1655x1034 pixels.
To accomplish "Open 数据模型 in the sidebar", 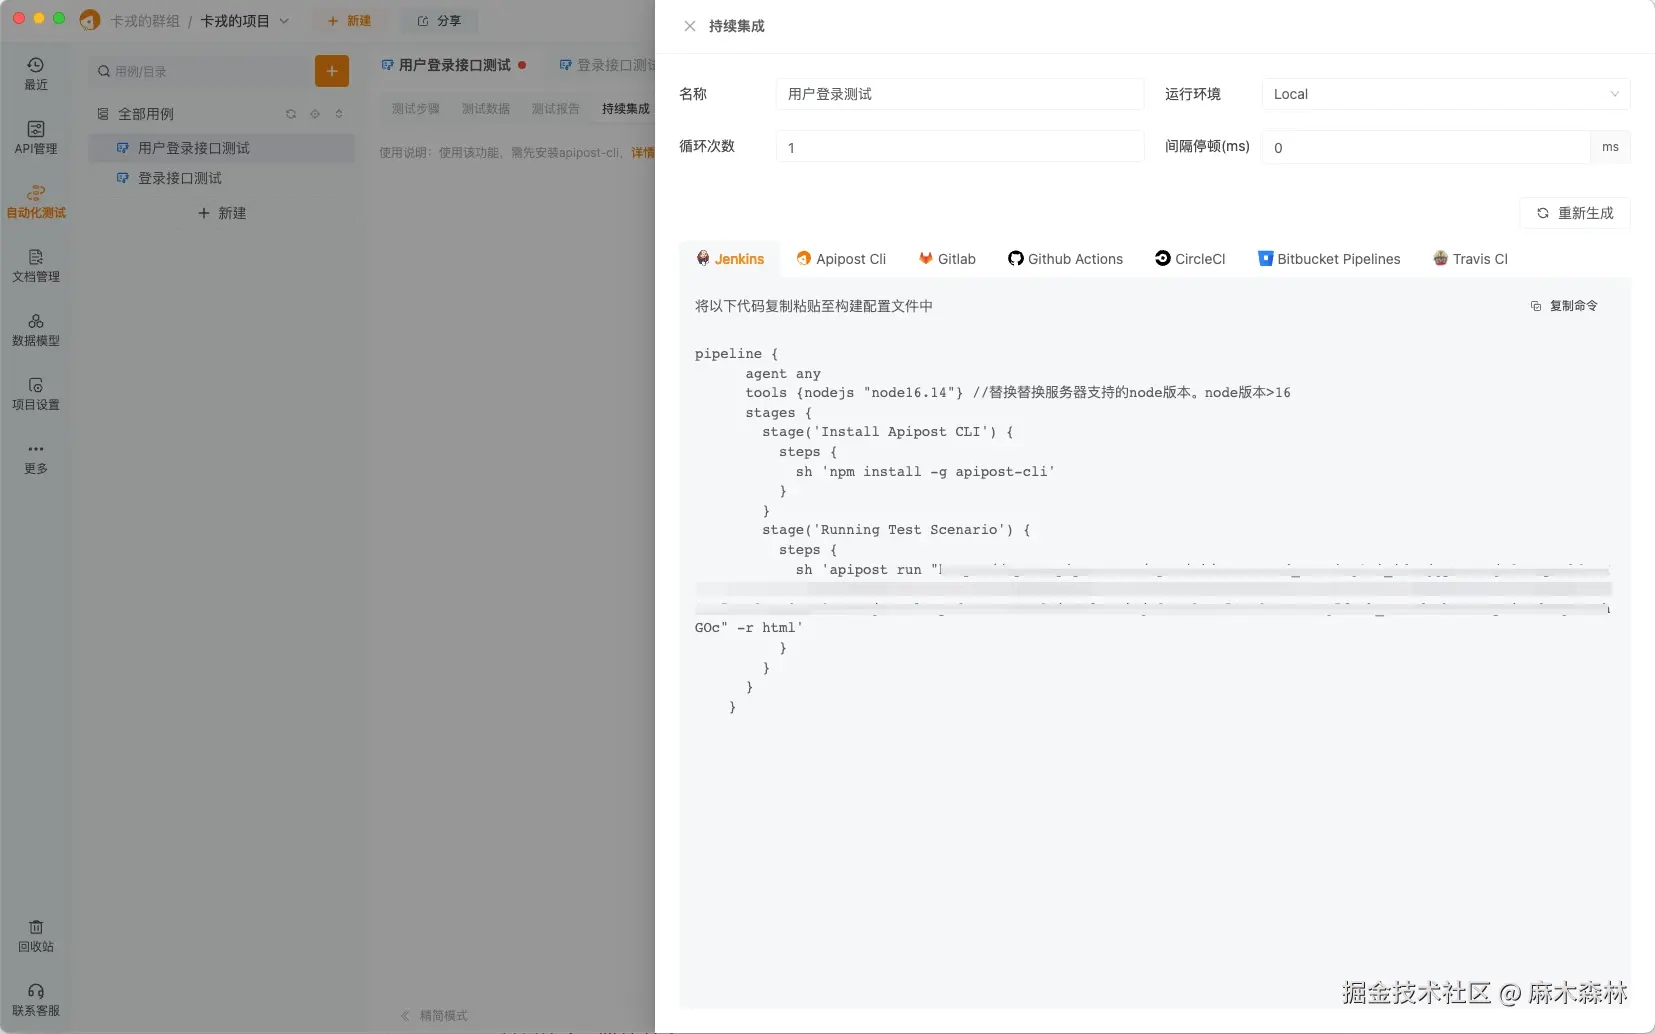I will [x=36, y=330].
